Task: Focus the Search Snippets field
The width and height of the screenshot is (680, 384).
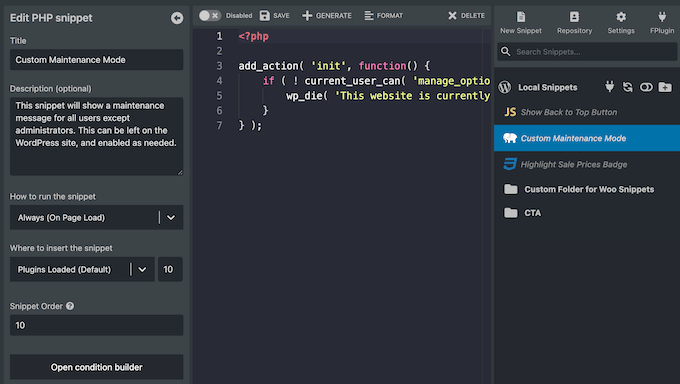Action: click(x=587, y=52)
